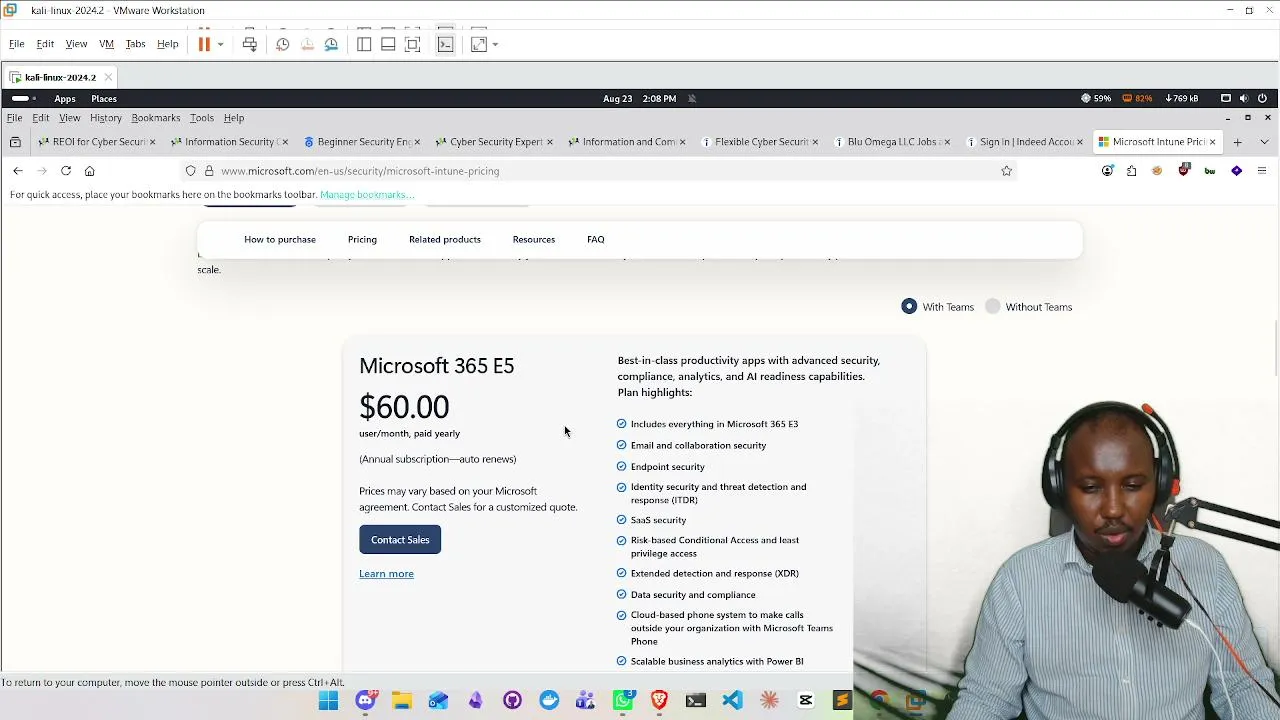Viewport: 1280px width, 720px height.
Task: Select the kali-linux-2024.2 VM tab
Action: pyautogui.click(x=60, y=77)
